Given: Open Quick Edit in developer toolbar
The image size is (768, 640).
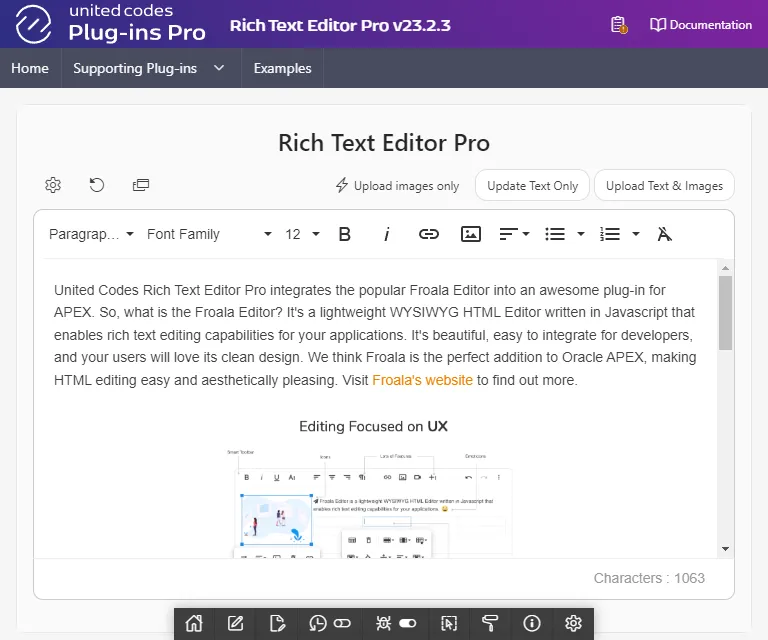Looking at the screenshot, I should click(449, 623).
